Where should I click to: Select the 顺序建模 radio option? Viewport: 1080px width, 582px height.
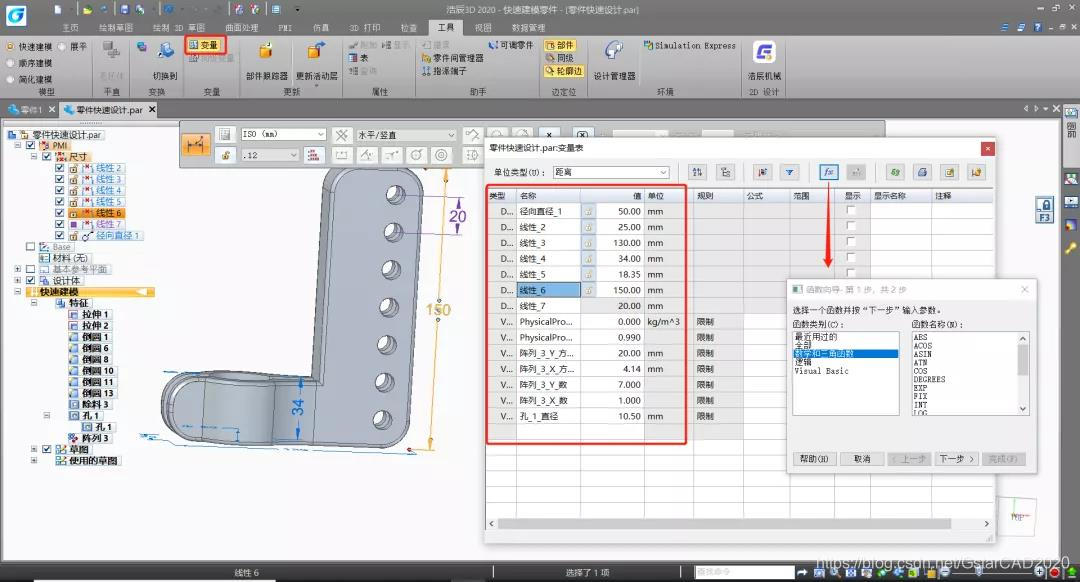(10, 63)
